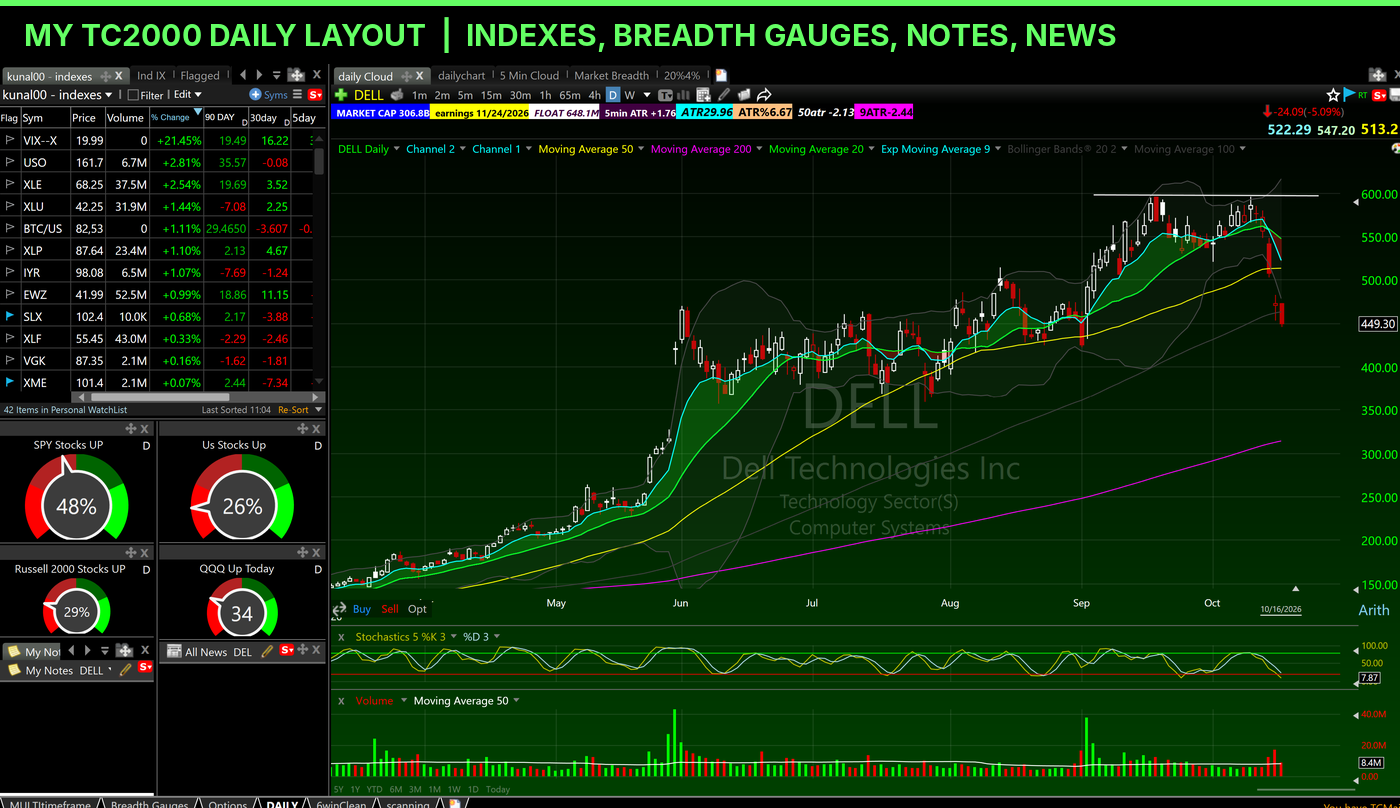Switch to the dailychart tab

[462, 76]
